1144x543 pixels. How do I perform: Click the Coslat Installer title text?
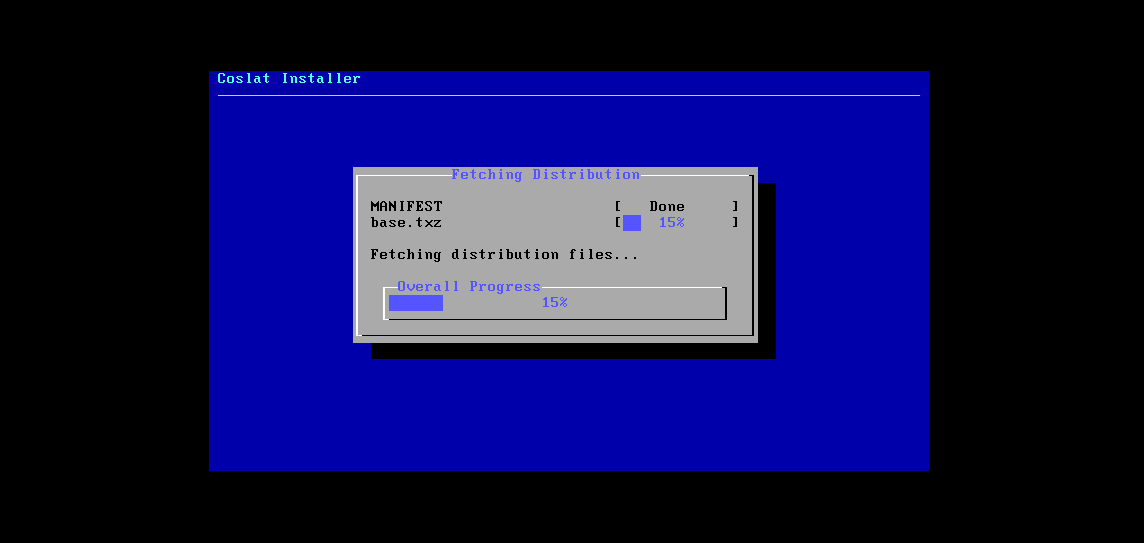[289, 78]
